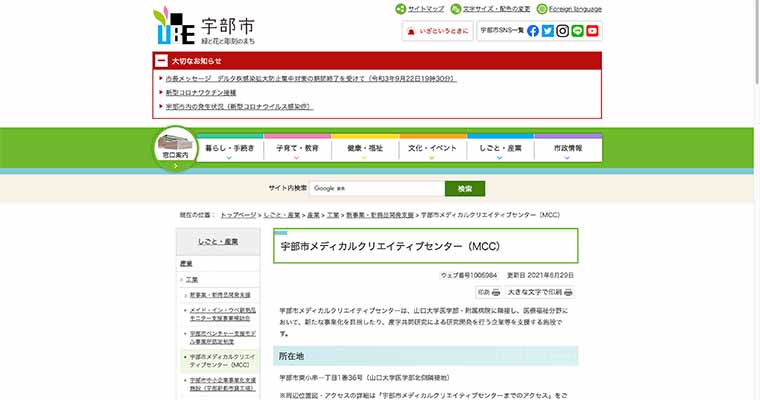Screen dimensions: 760x400
Task: Open the 文化・イベント navigation tab
Action: (x=433, y=149)
